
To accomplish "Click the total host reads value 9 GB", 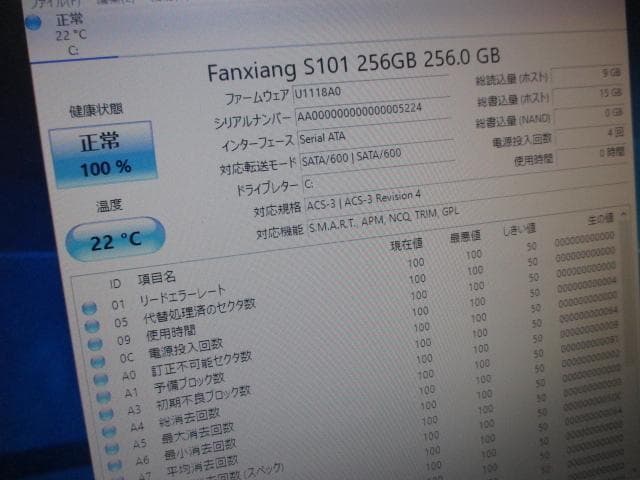I will (x=586, y=75).
